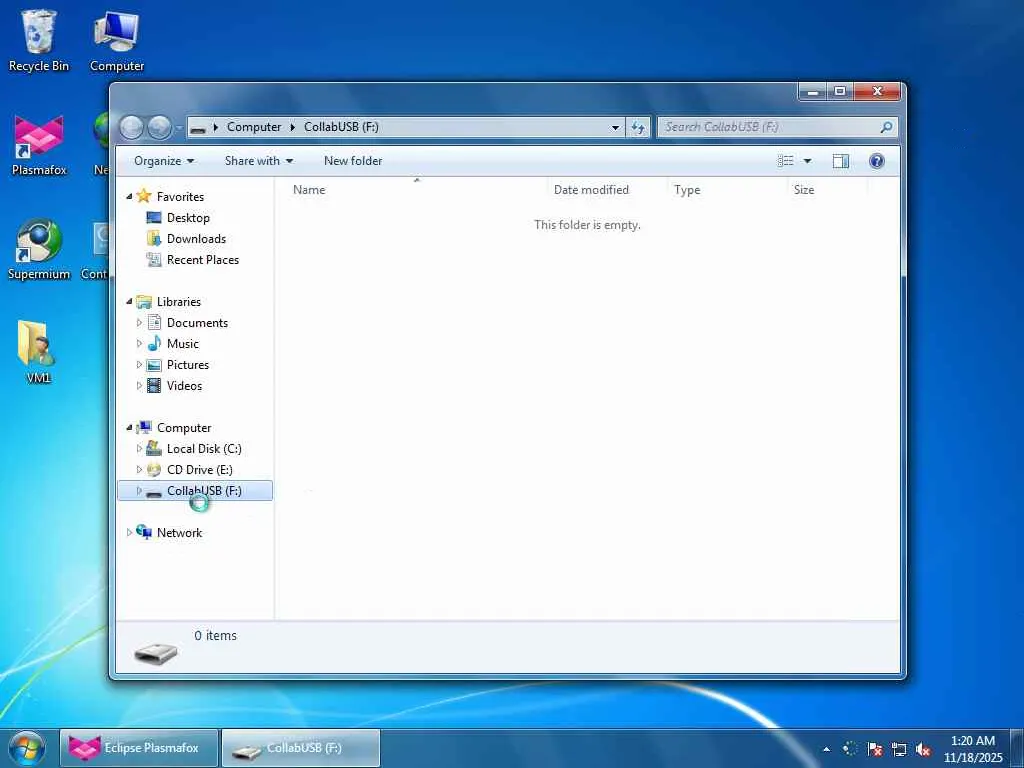Screen dimensions: 1024x768
Task: Open the Recycle Bin desktop icon
Action: coord(39,40)
